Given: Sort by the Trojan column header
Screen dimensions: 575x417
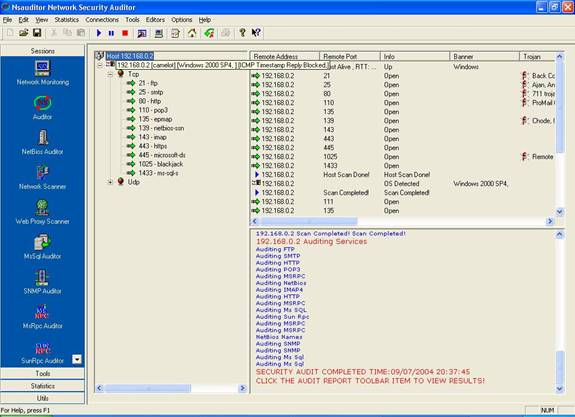Looking at the screenshot, I should (x=537, y=56).
